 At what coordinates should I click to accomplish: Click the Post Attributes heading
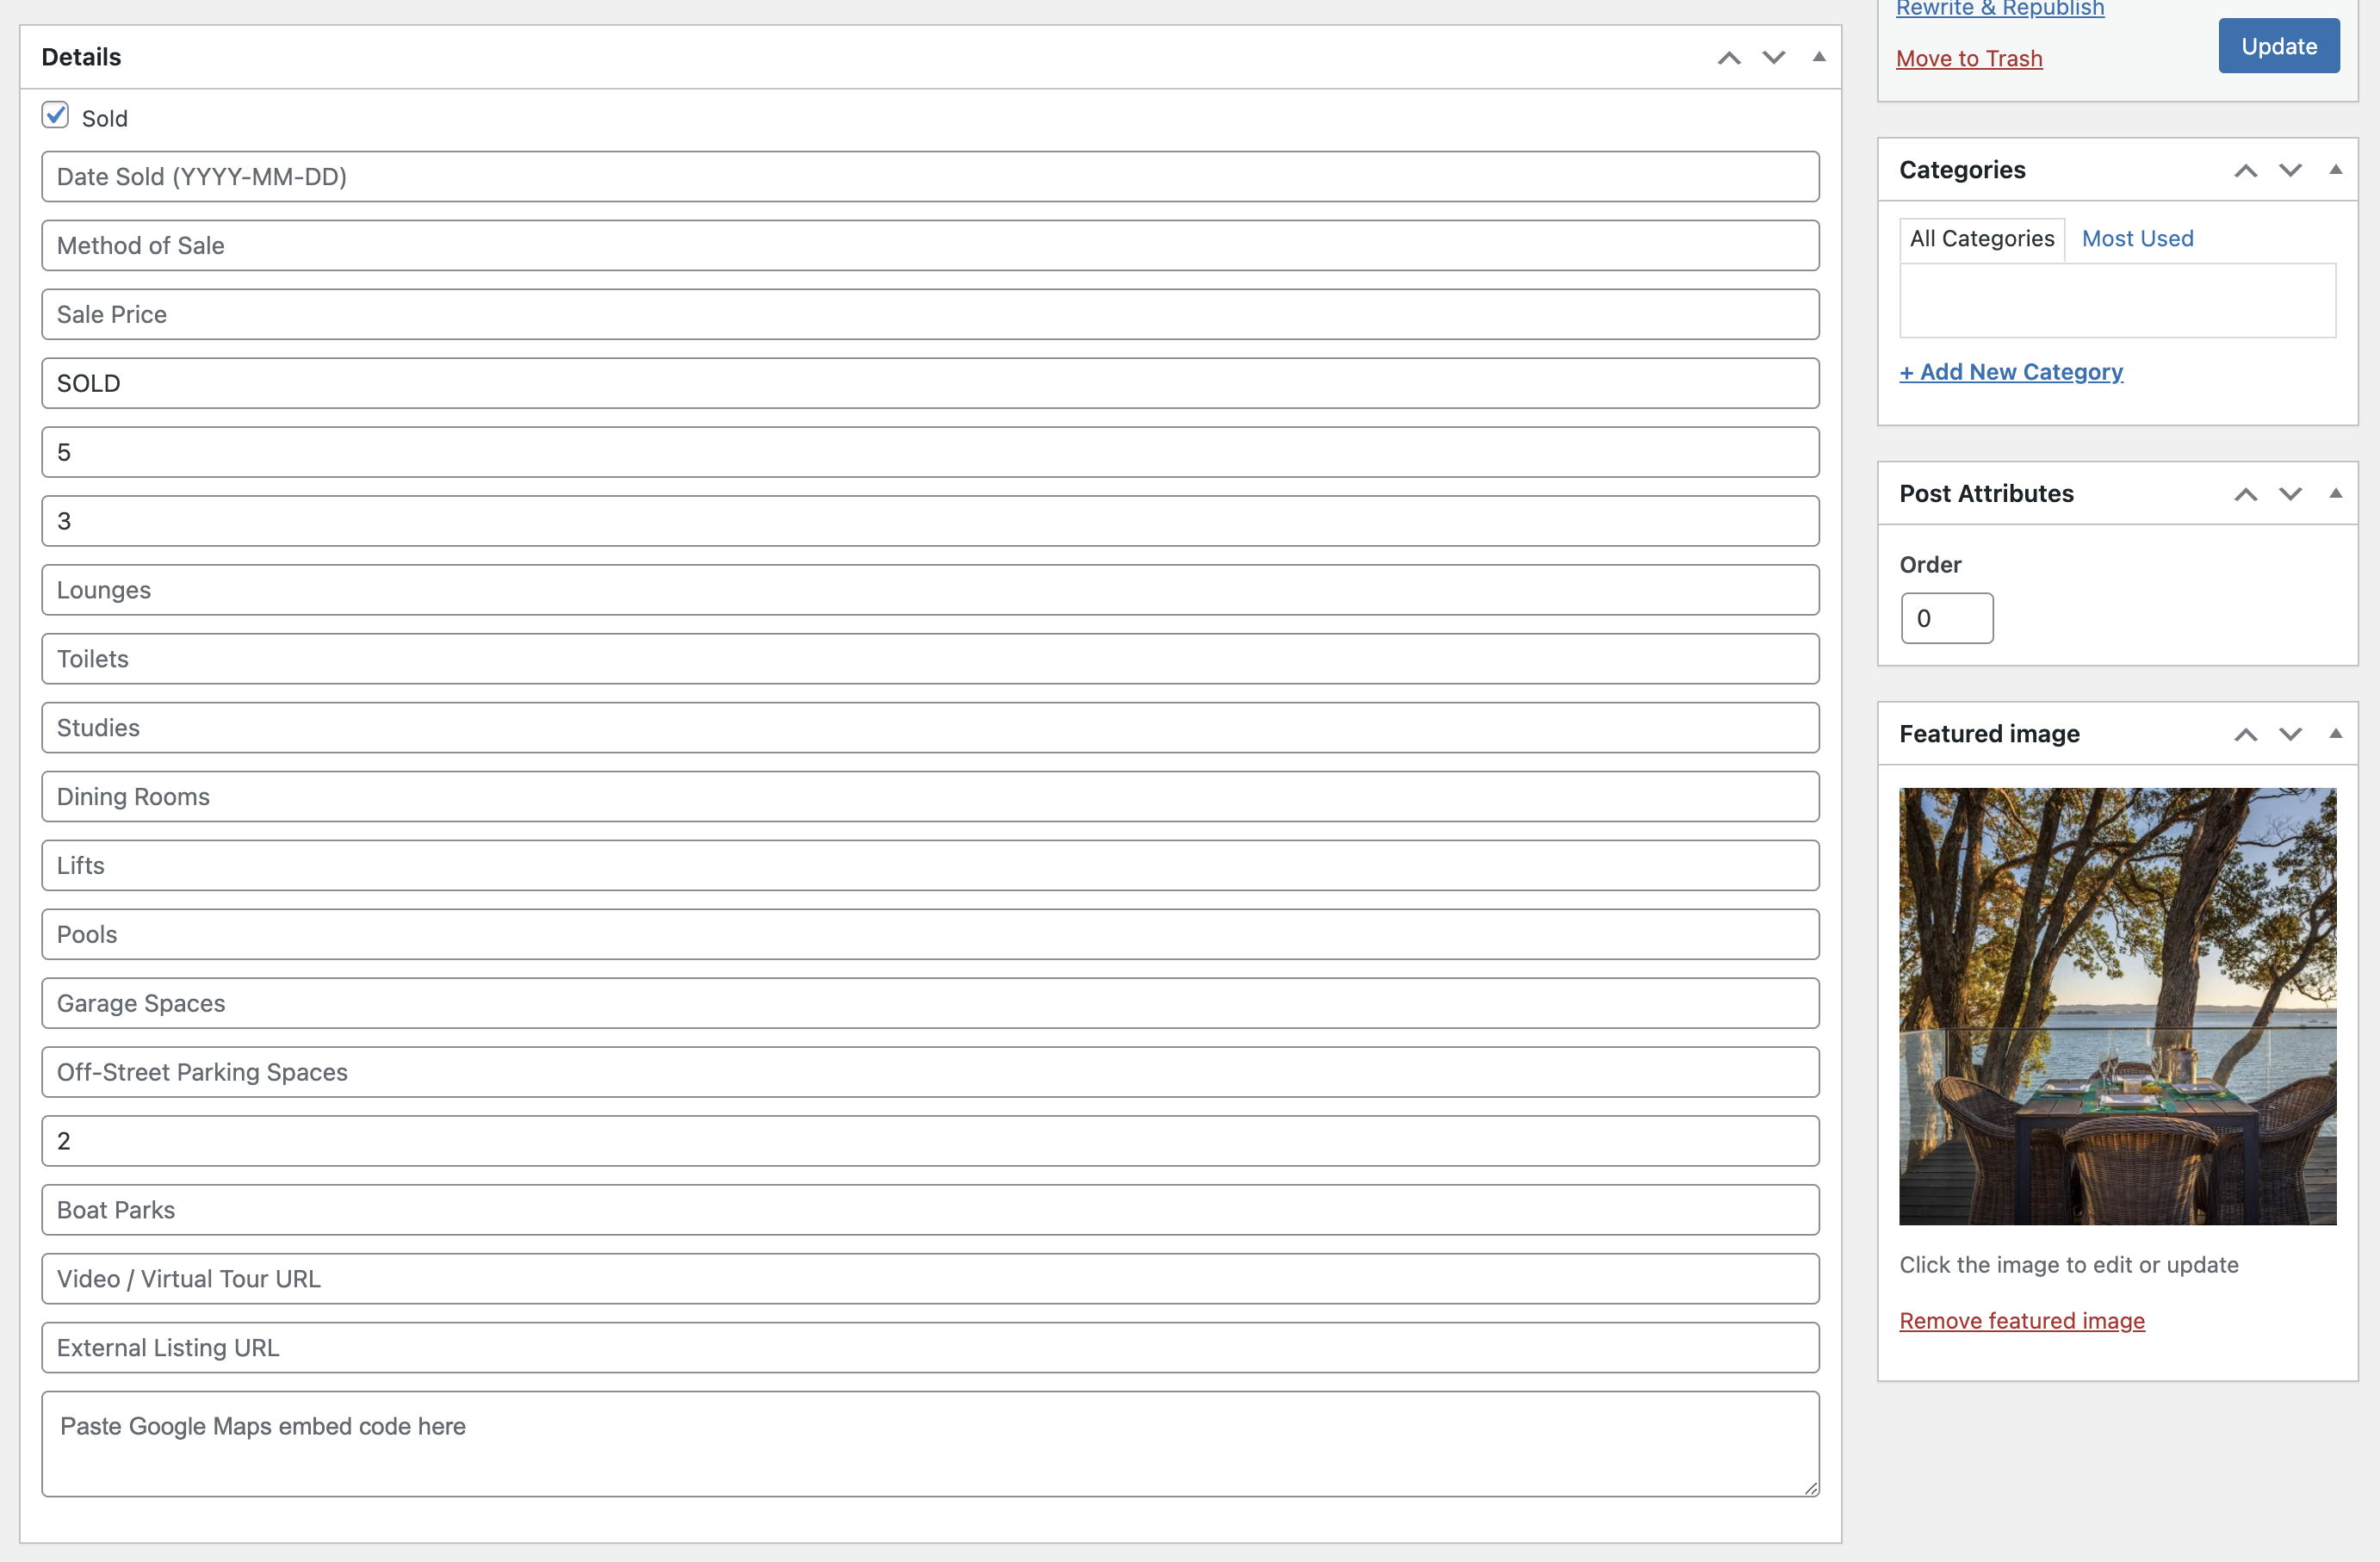(1986, 495)
